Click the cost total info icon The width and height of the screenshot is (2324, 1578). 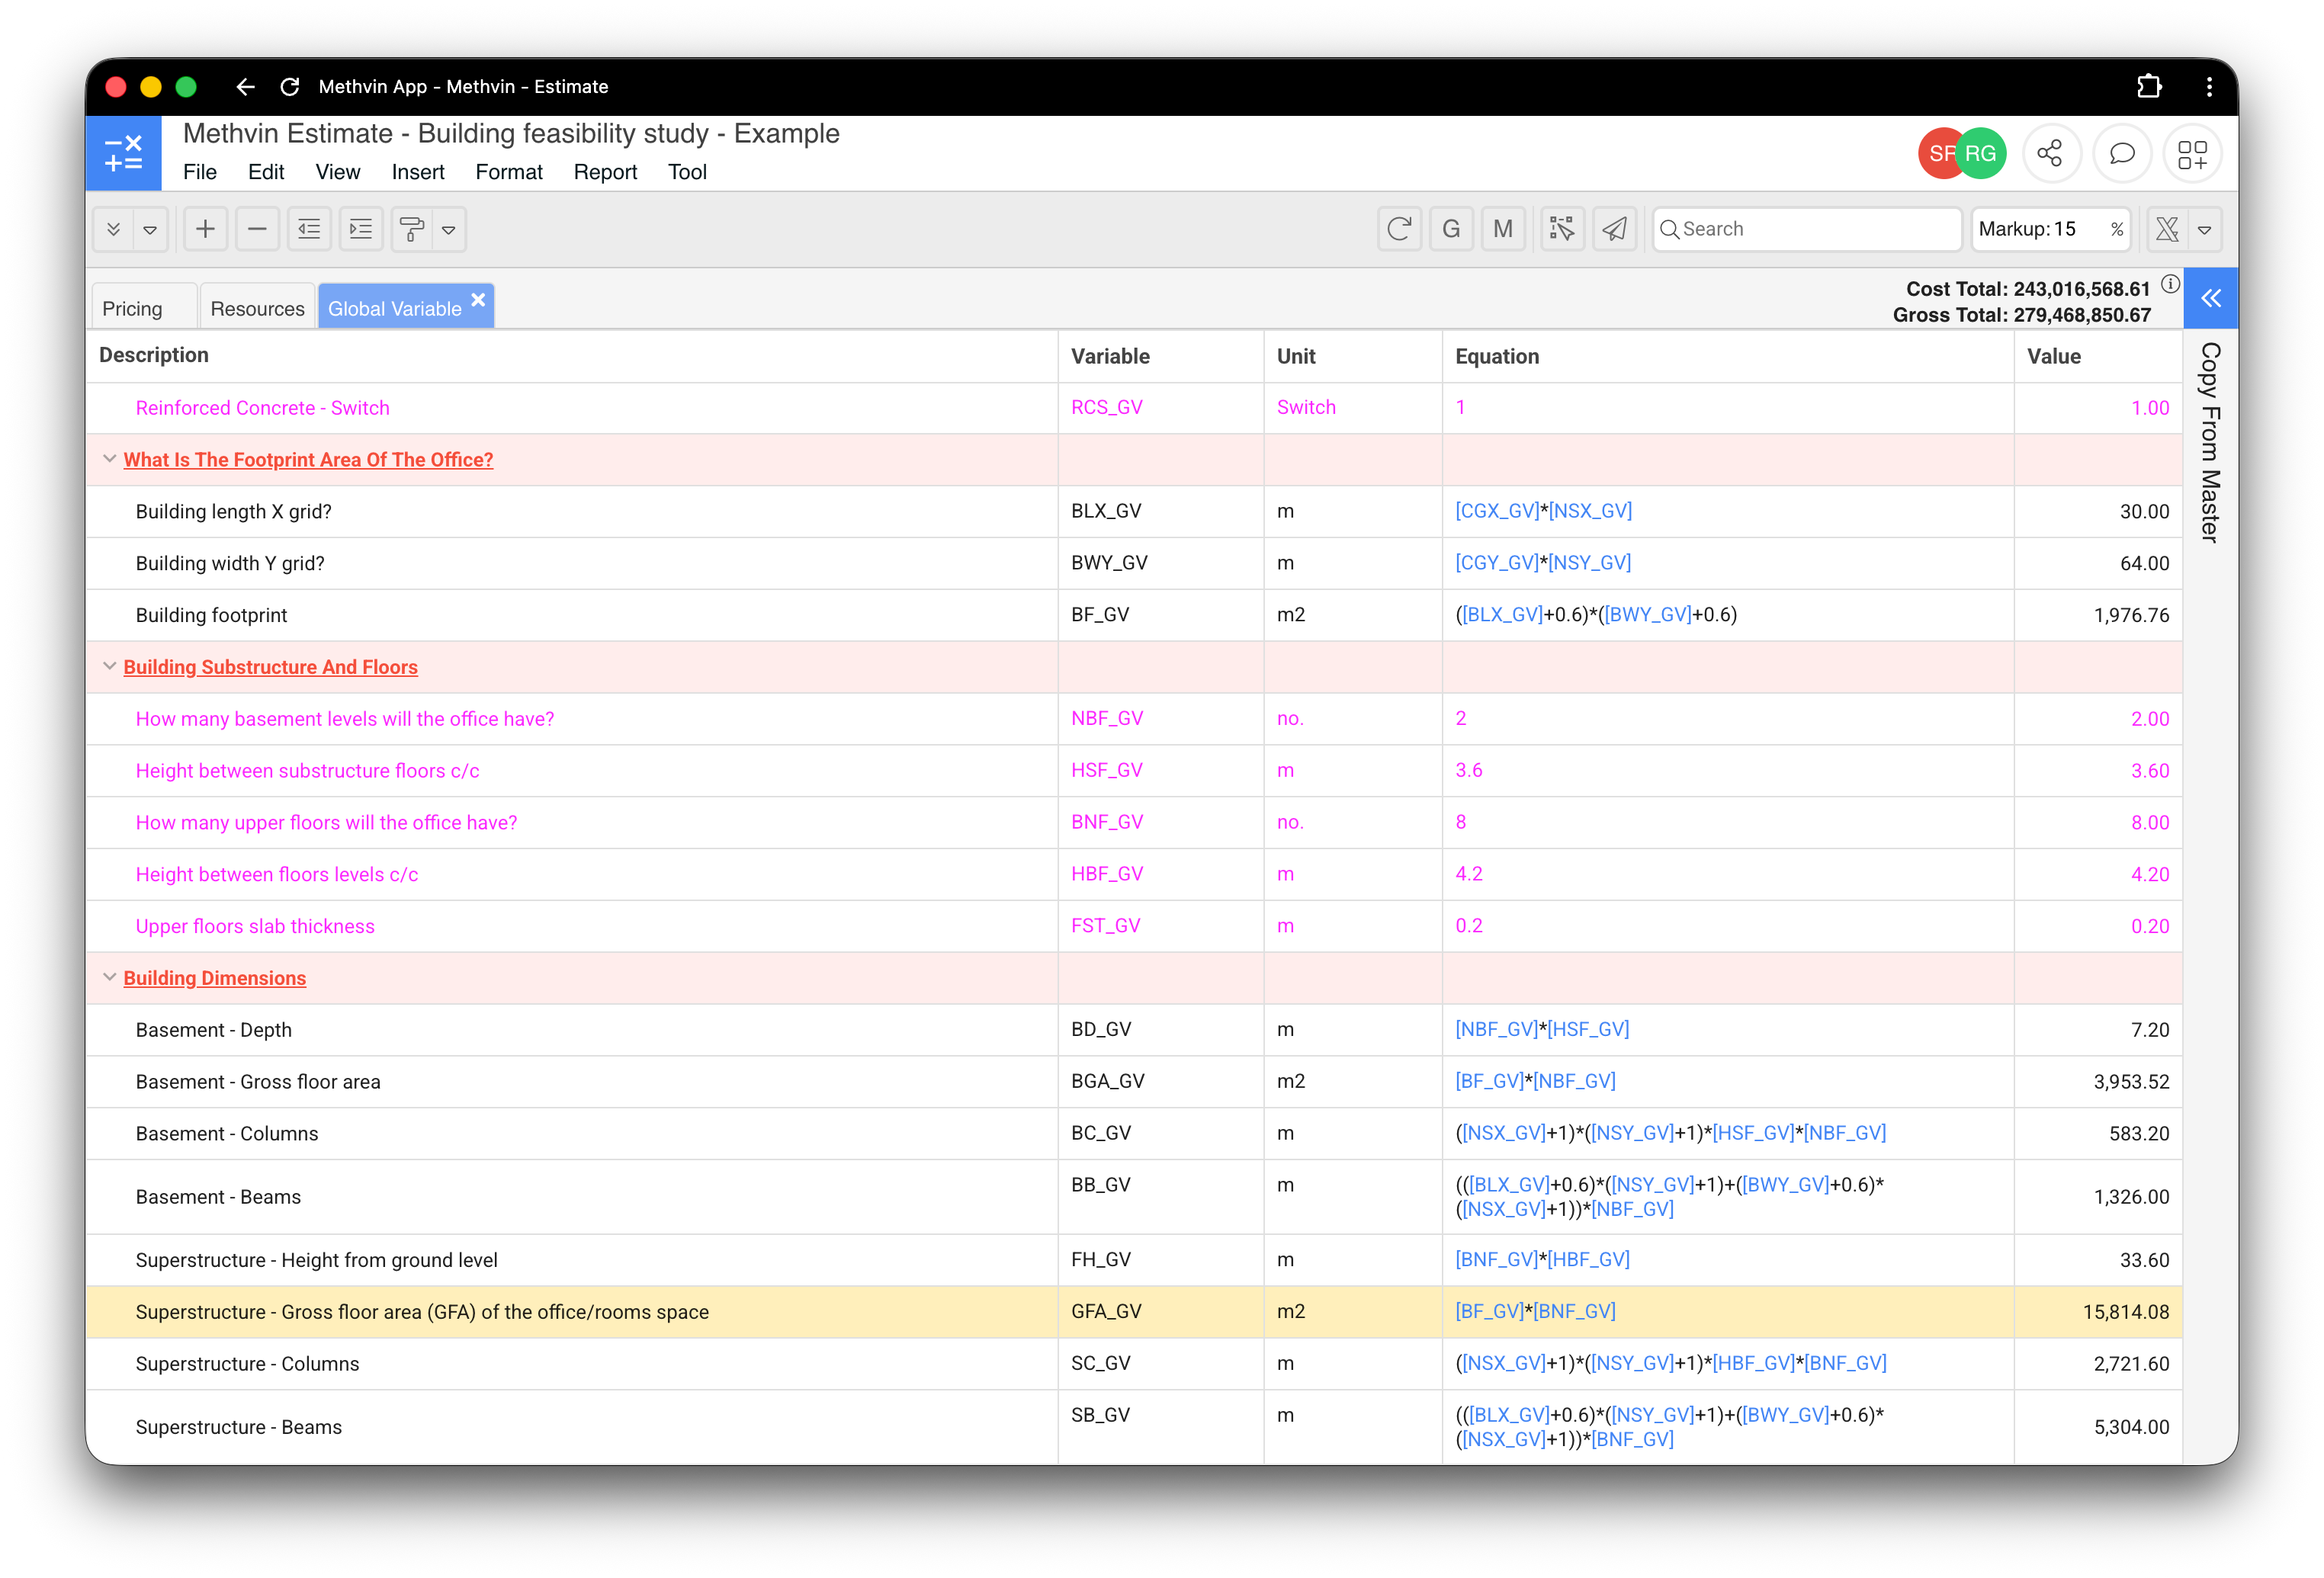pyautogui.click(x=2170, y=285)
